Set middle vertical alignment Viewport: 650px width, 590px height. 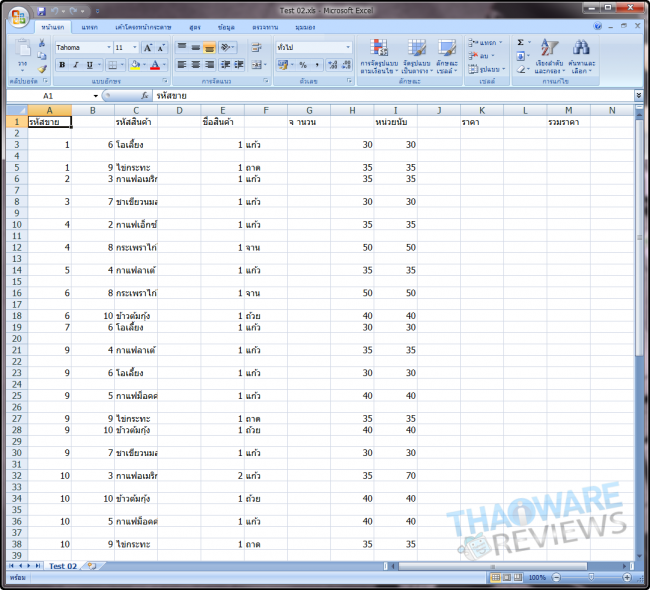click(196, 47)
